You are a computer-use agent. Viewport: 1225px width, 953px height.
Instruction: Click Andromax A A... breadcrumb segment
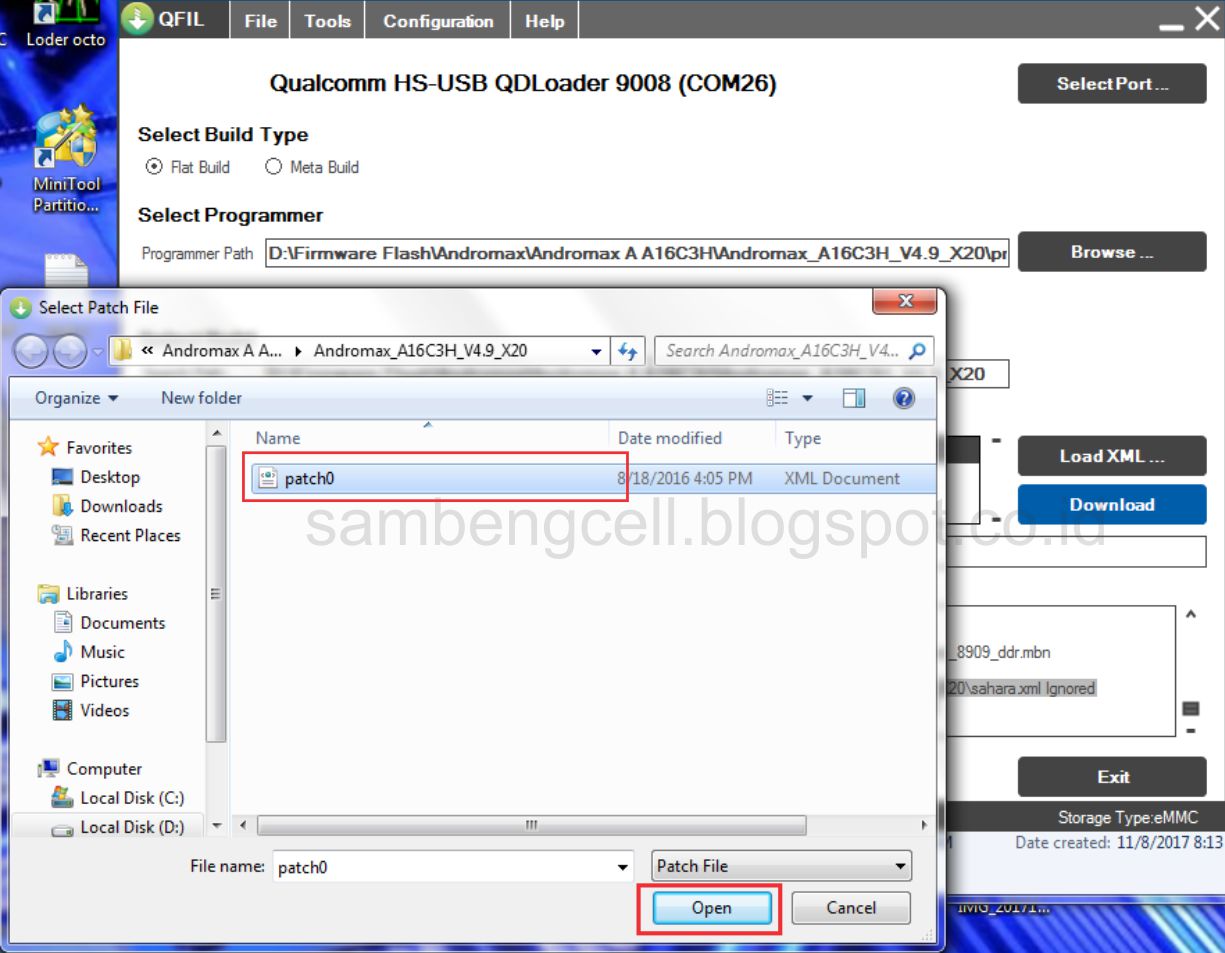[222, 351]
